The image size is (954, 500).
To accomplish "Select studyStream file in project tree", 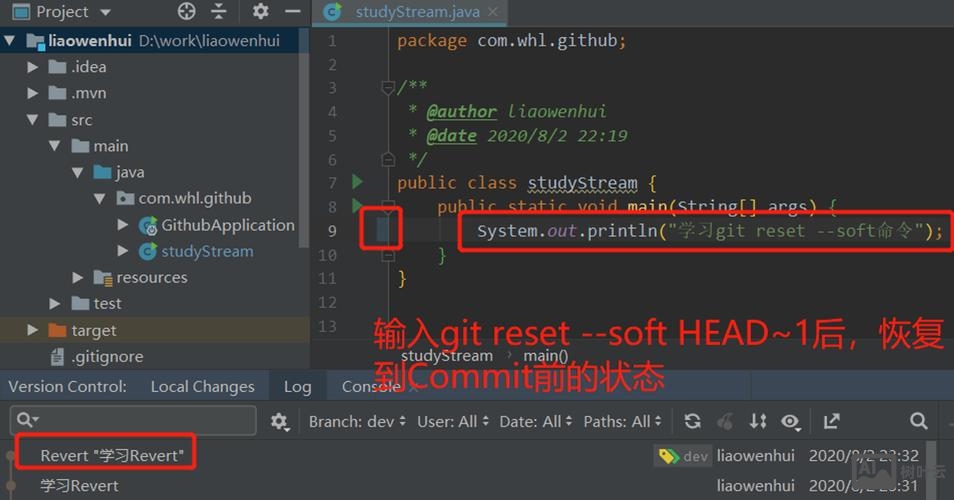I will (x=207, y=251).
